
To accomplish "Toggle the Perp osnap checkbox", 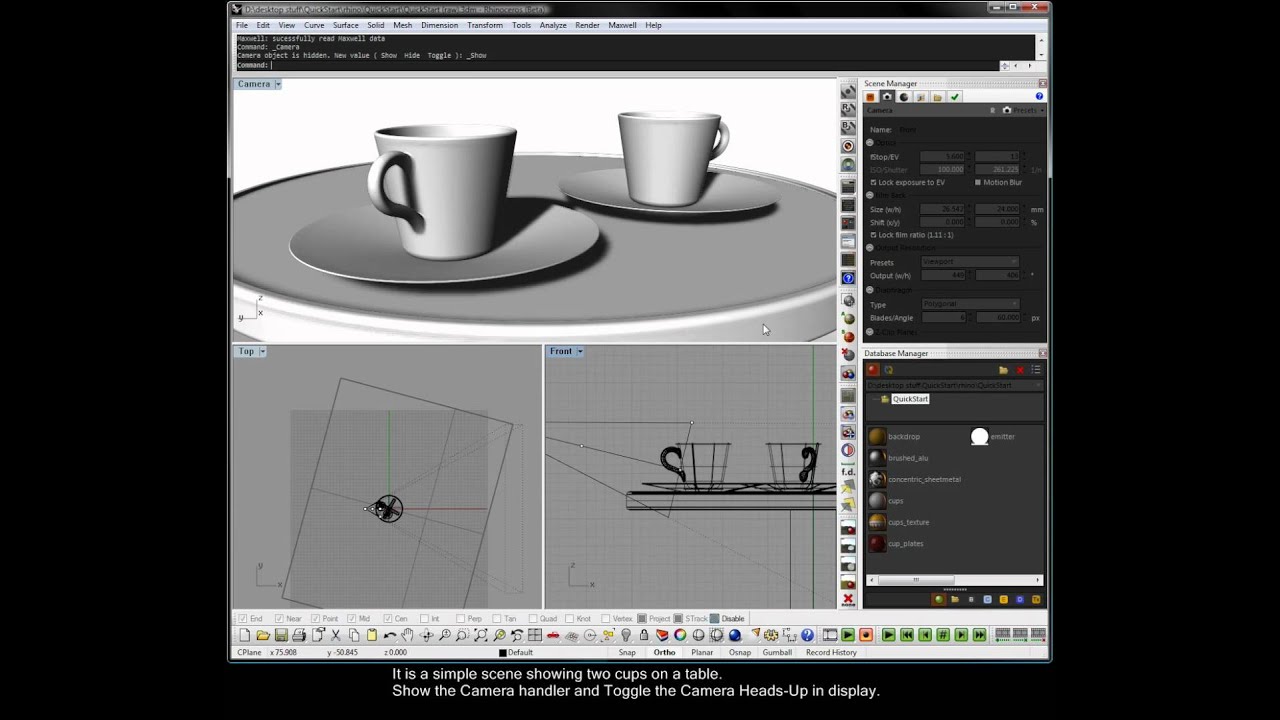I will pyautogui.click(x=460, y=619).
